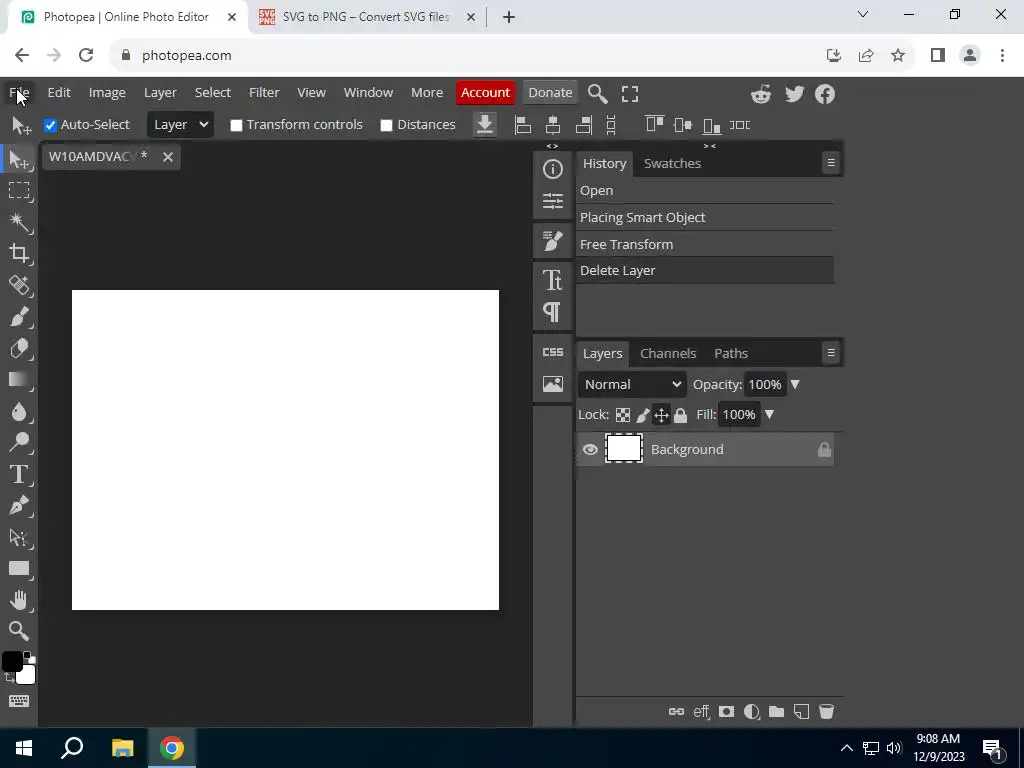This screenshot has height=768, width=1024.
Task: Select the Move tool in left toolbar
Action: click(x=19, y=159)
